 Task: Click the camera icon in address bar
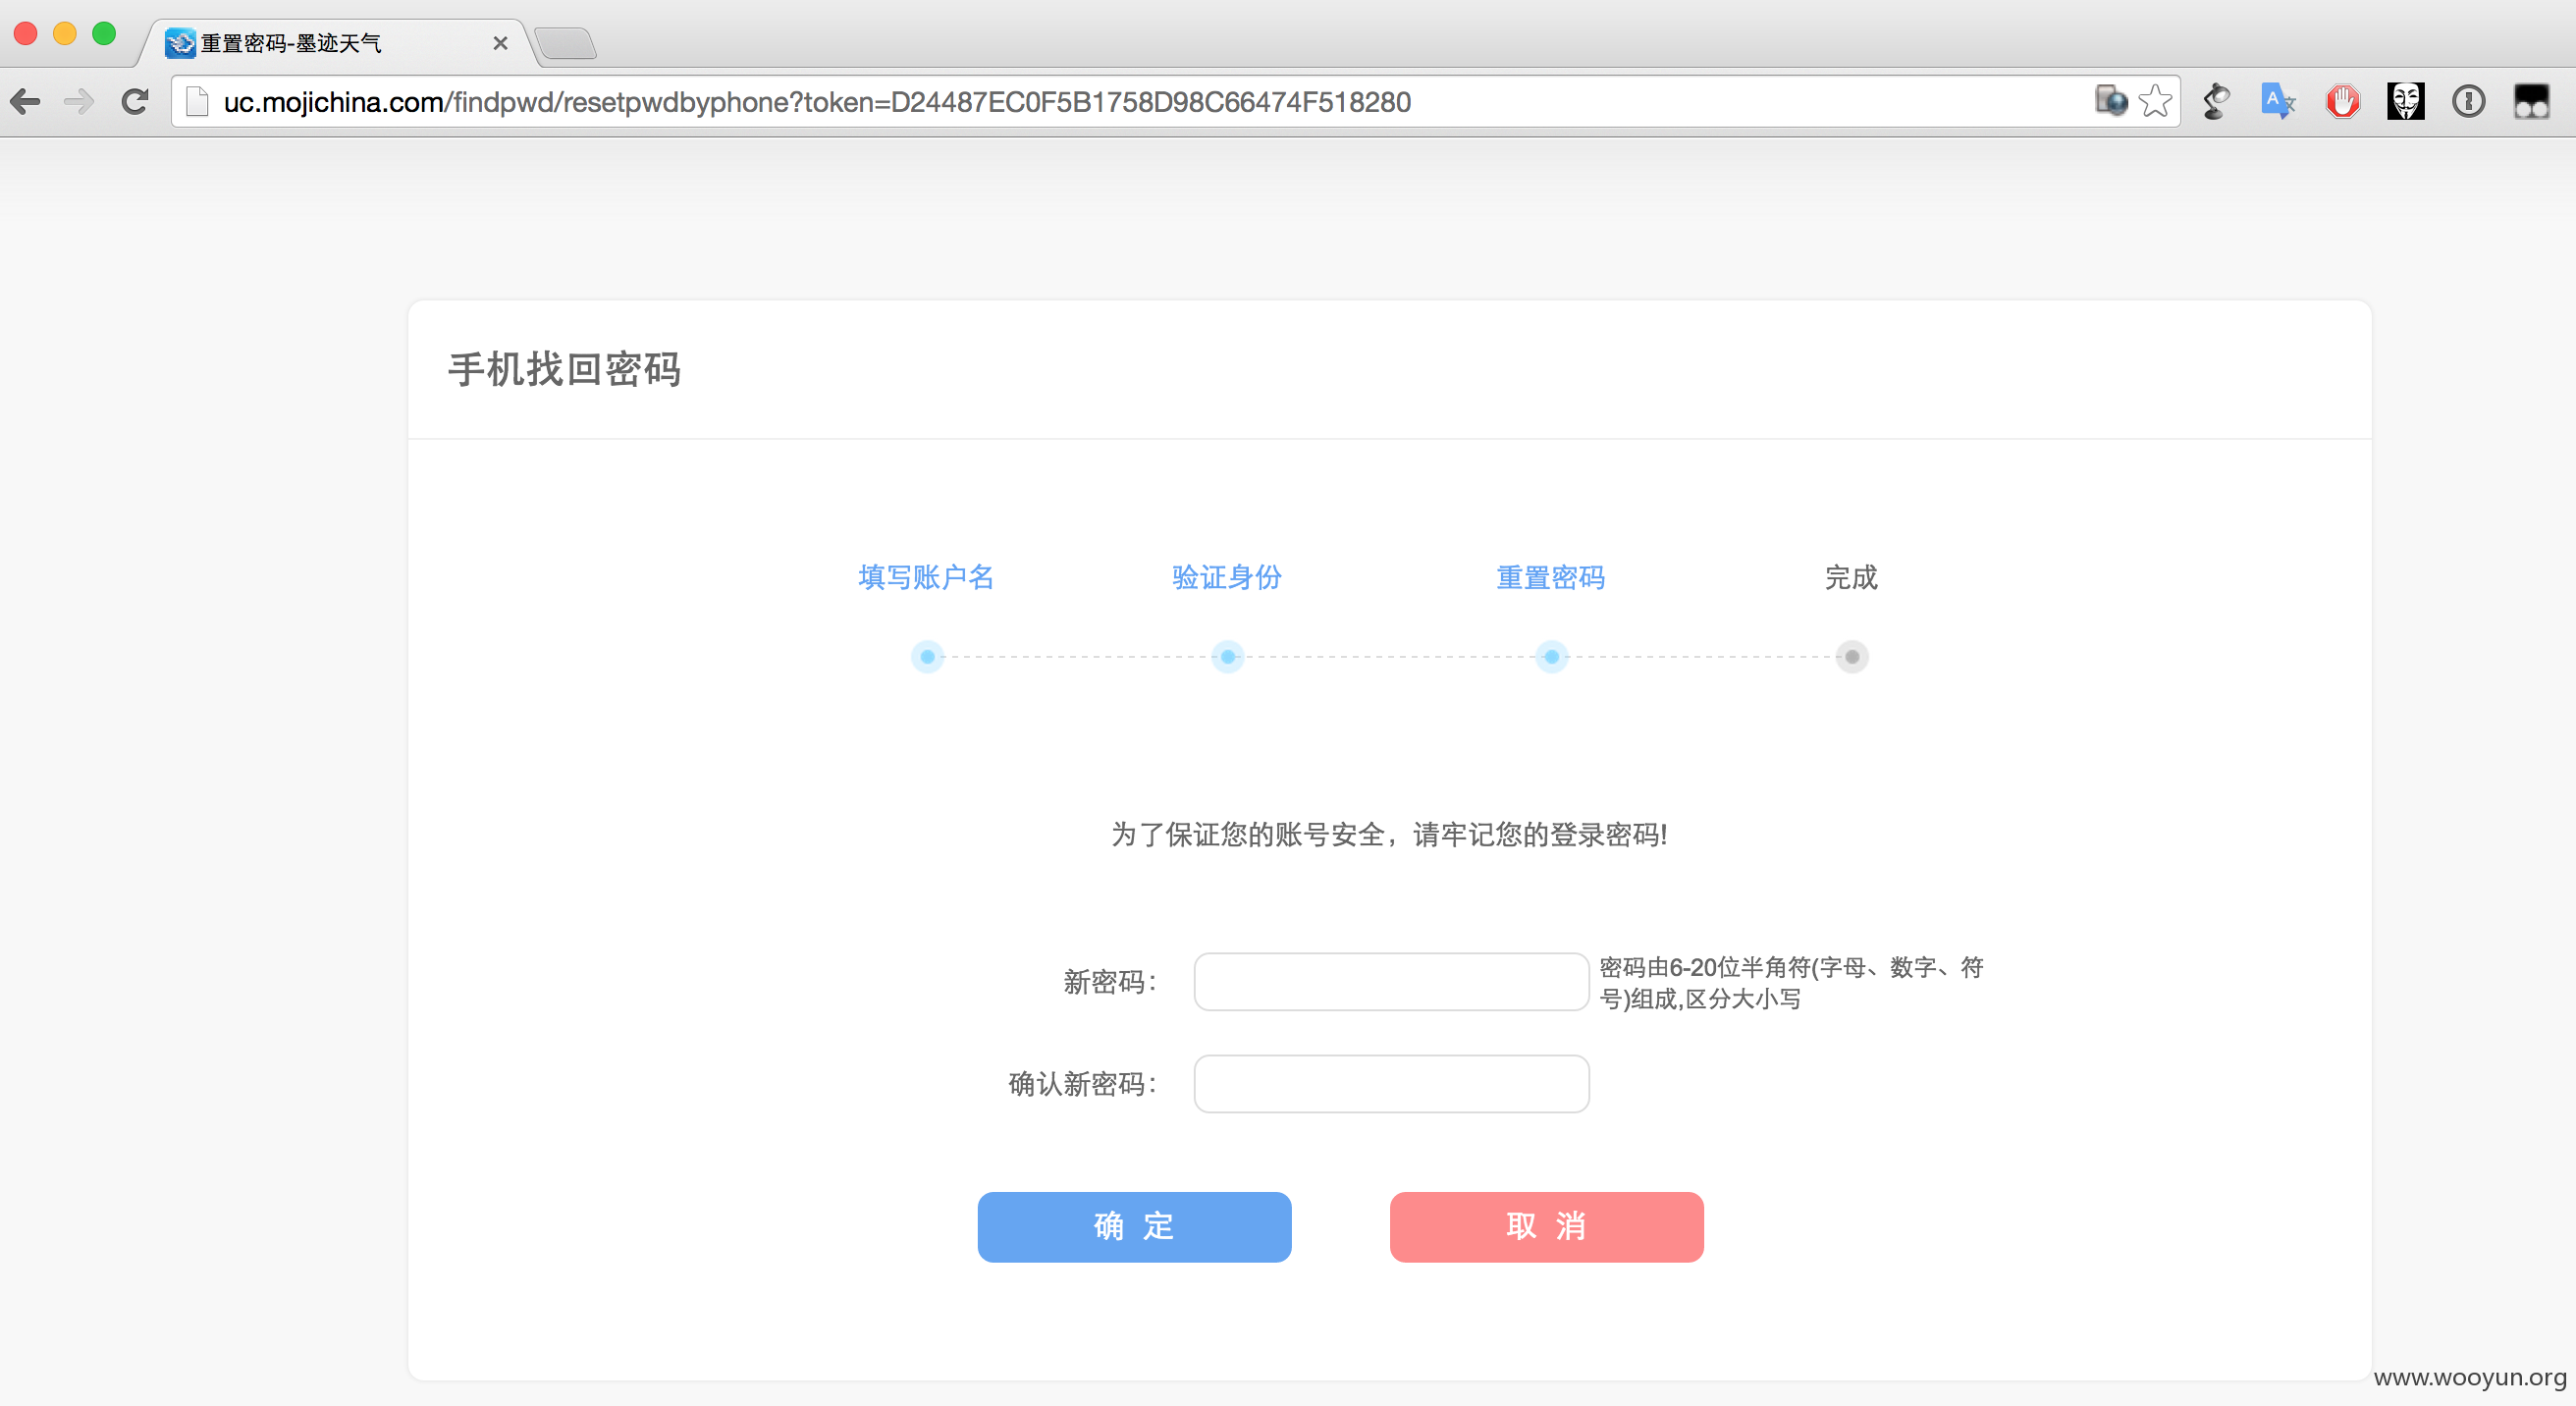pyautogui.click(x=2111, y=100)
